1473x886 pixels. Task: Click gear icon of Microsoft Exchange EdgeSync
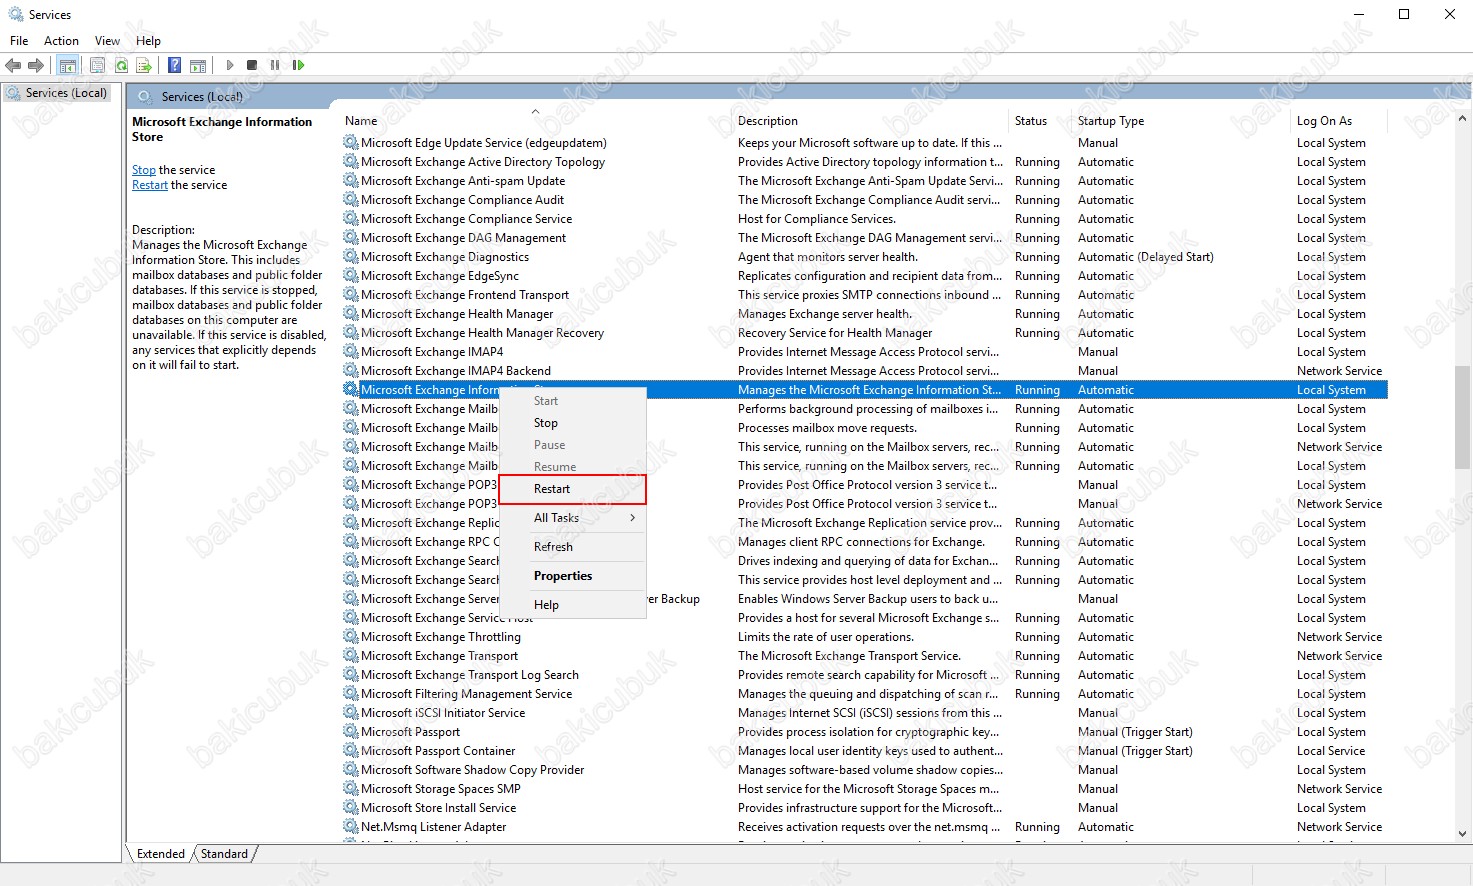[350, 276]
